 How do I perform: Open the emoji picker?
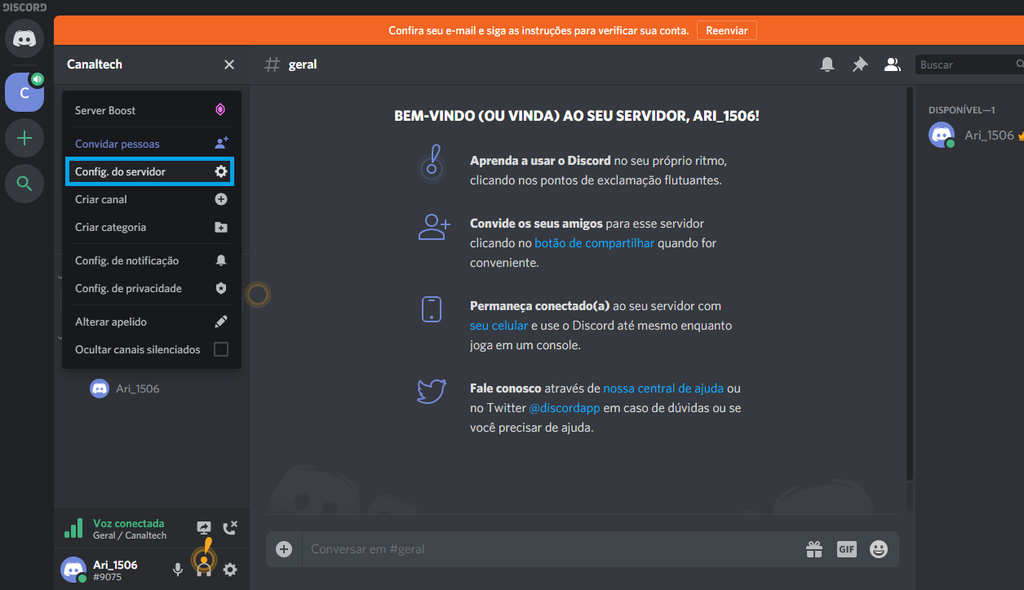coord(878,549)
